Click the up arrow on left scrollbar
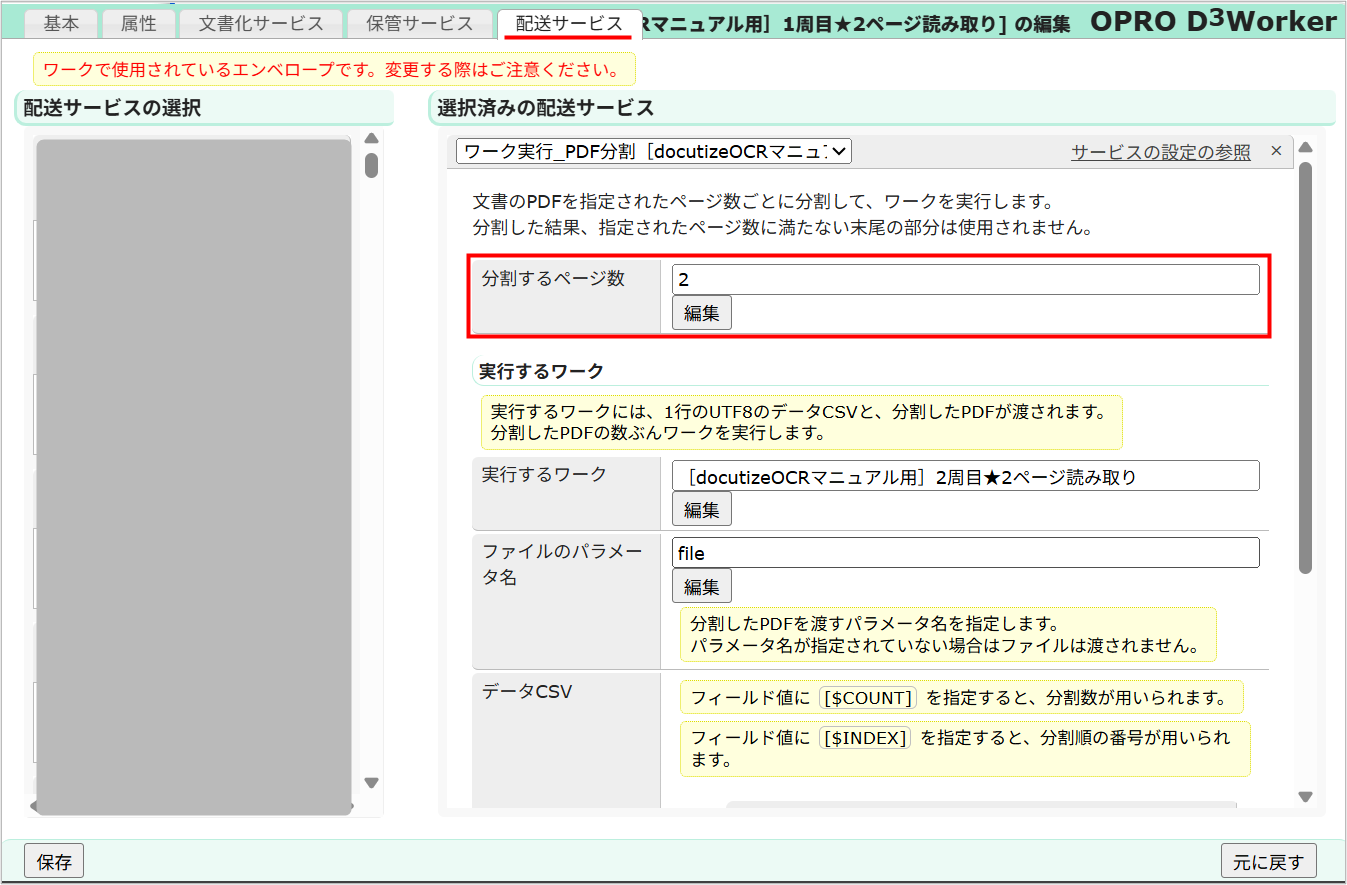 pos(371,138)
